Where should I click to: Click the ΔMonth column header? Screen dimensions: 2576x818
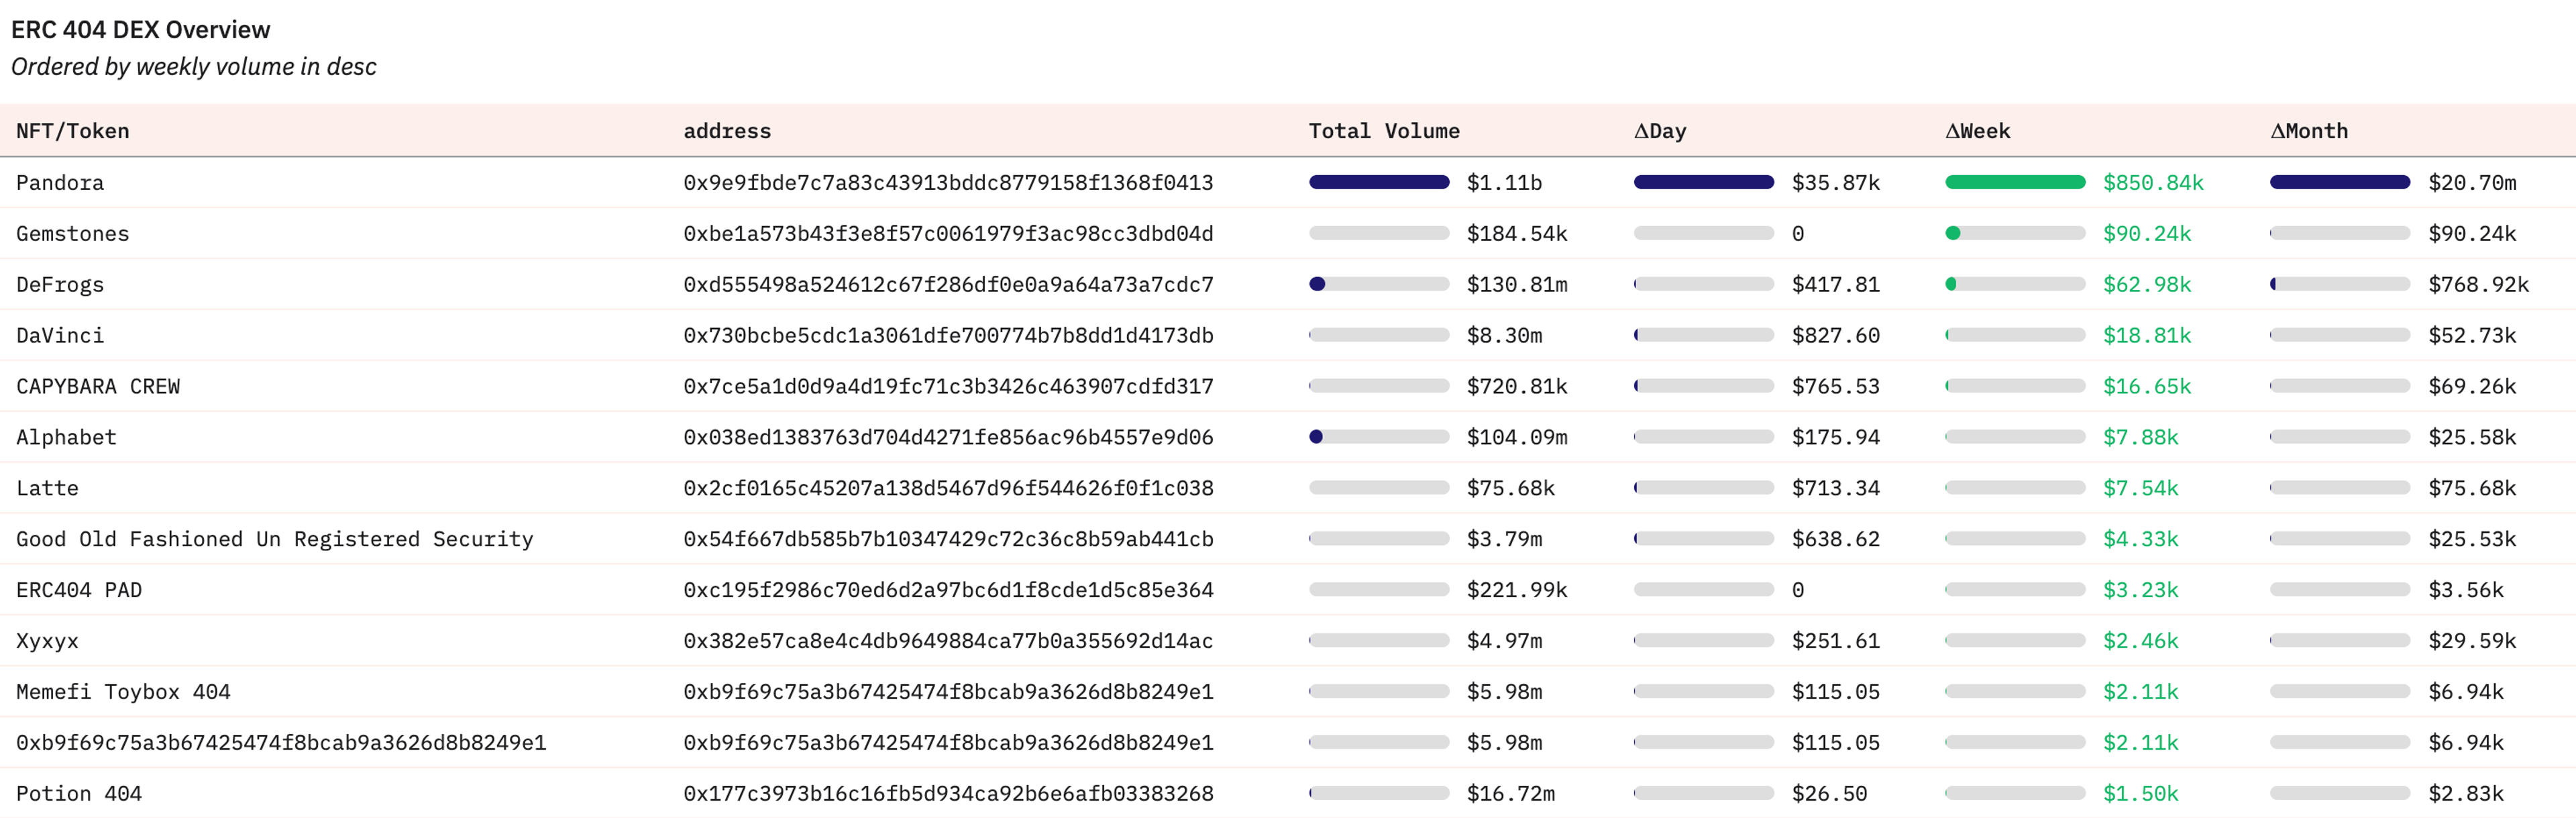(x=2309, y=131)
